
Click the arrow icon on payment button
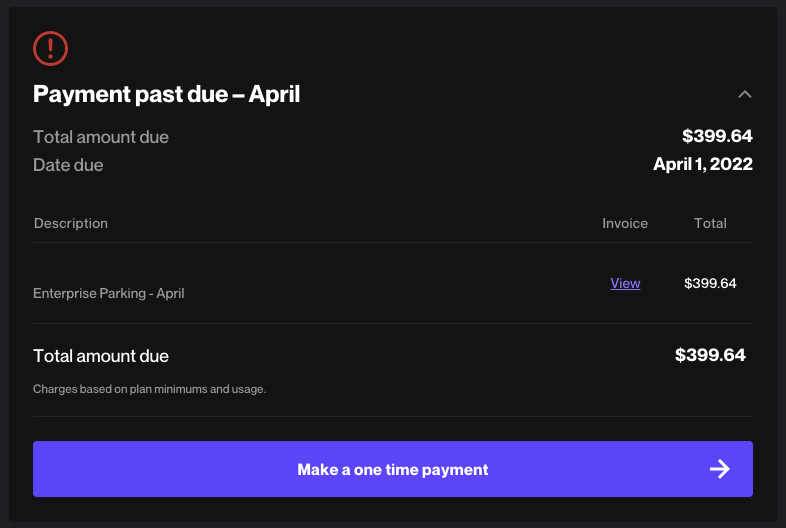coord(719,469)
